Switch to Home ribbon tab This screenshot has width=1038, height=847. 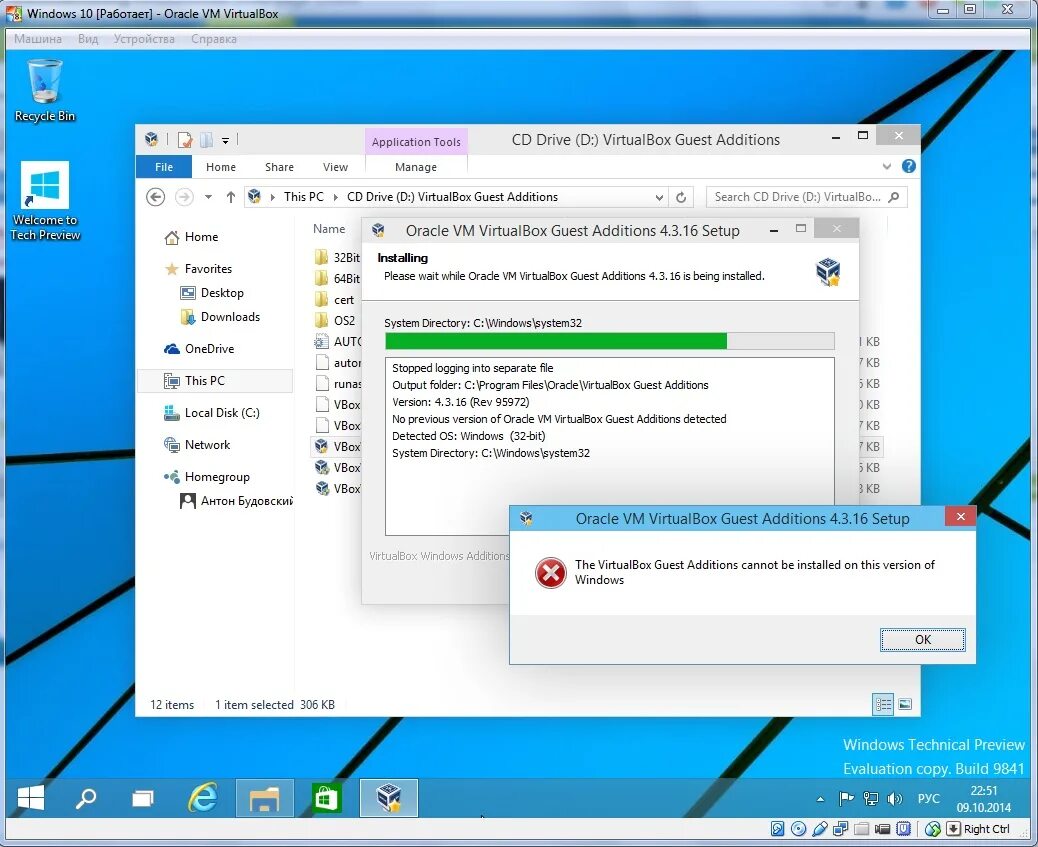click(220, 167)
